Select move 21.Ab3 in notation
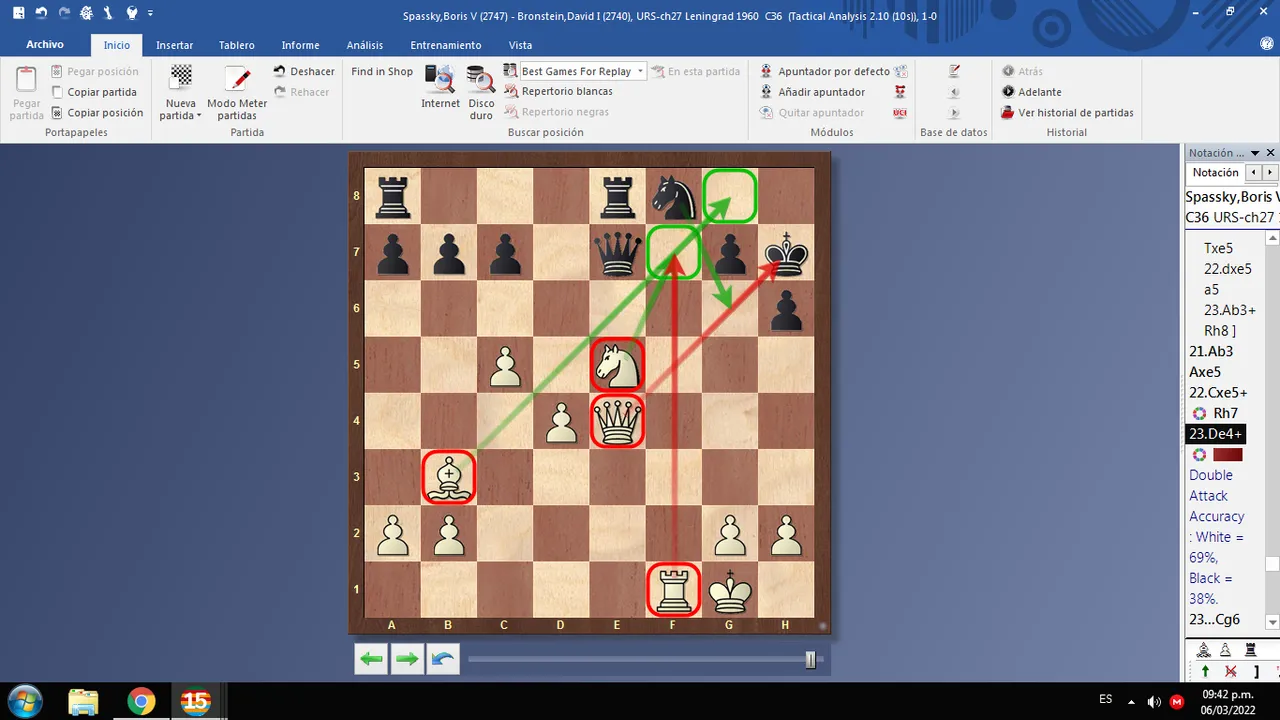1280x720 pixels. 1211,351
